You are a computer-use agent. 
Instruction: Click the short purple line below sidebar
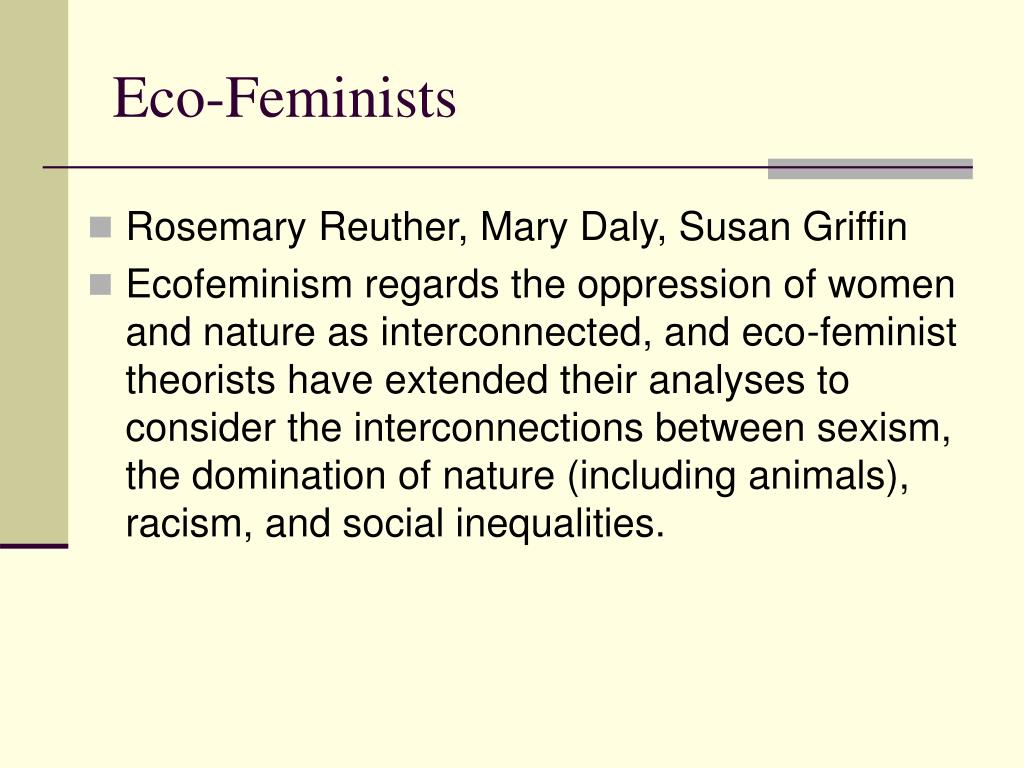click(34, 546)
